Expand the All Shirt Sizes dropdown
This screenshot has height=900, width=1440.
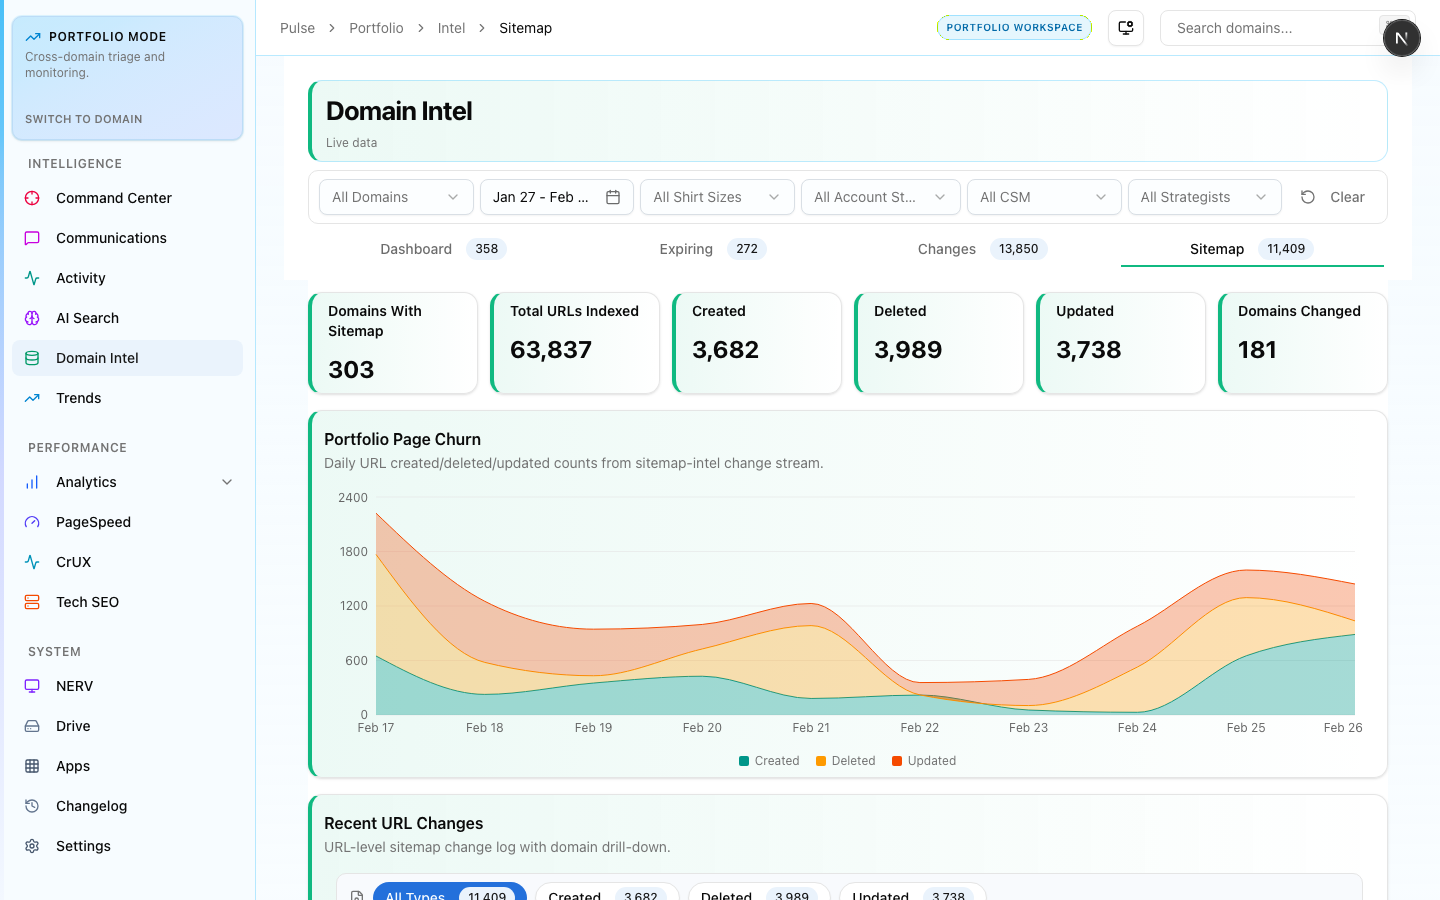(x=716, y=197)
